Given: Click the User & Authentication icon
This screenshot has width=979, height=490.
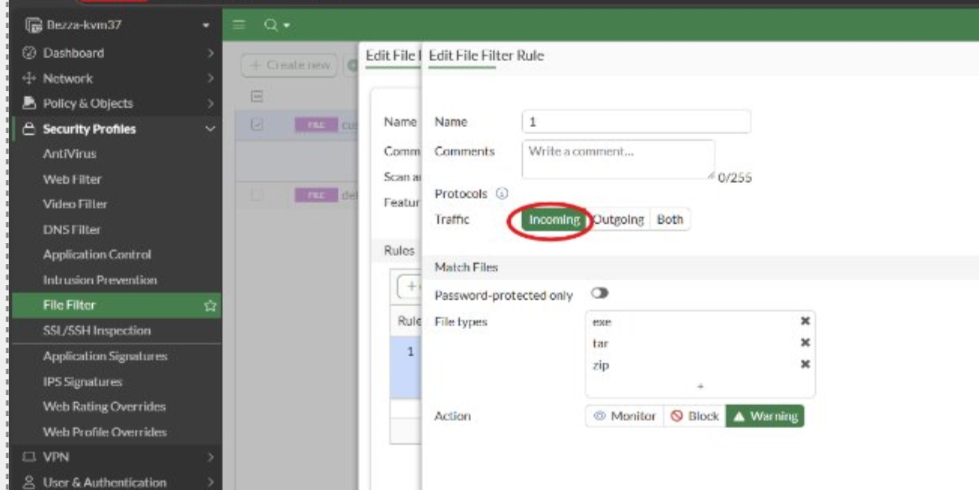Looking at the screenshot, I should [x=29, y=483].
